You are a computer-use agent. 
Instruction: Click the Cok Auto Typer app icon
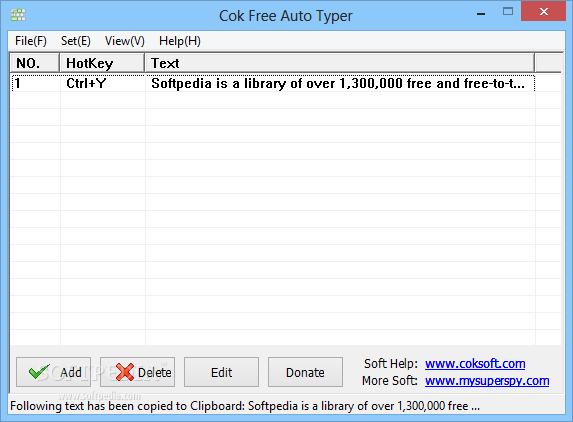(18, 15)
